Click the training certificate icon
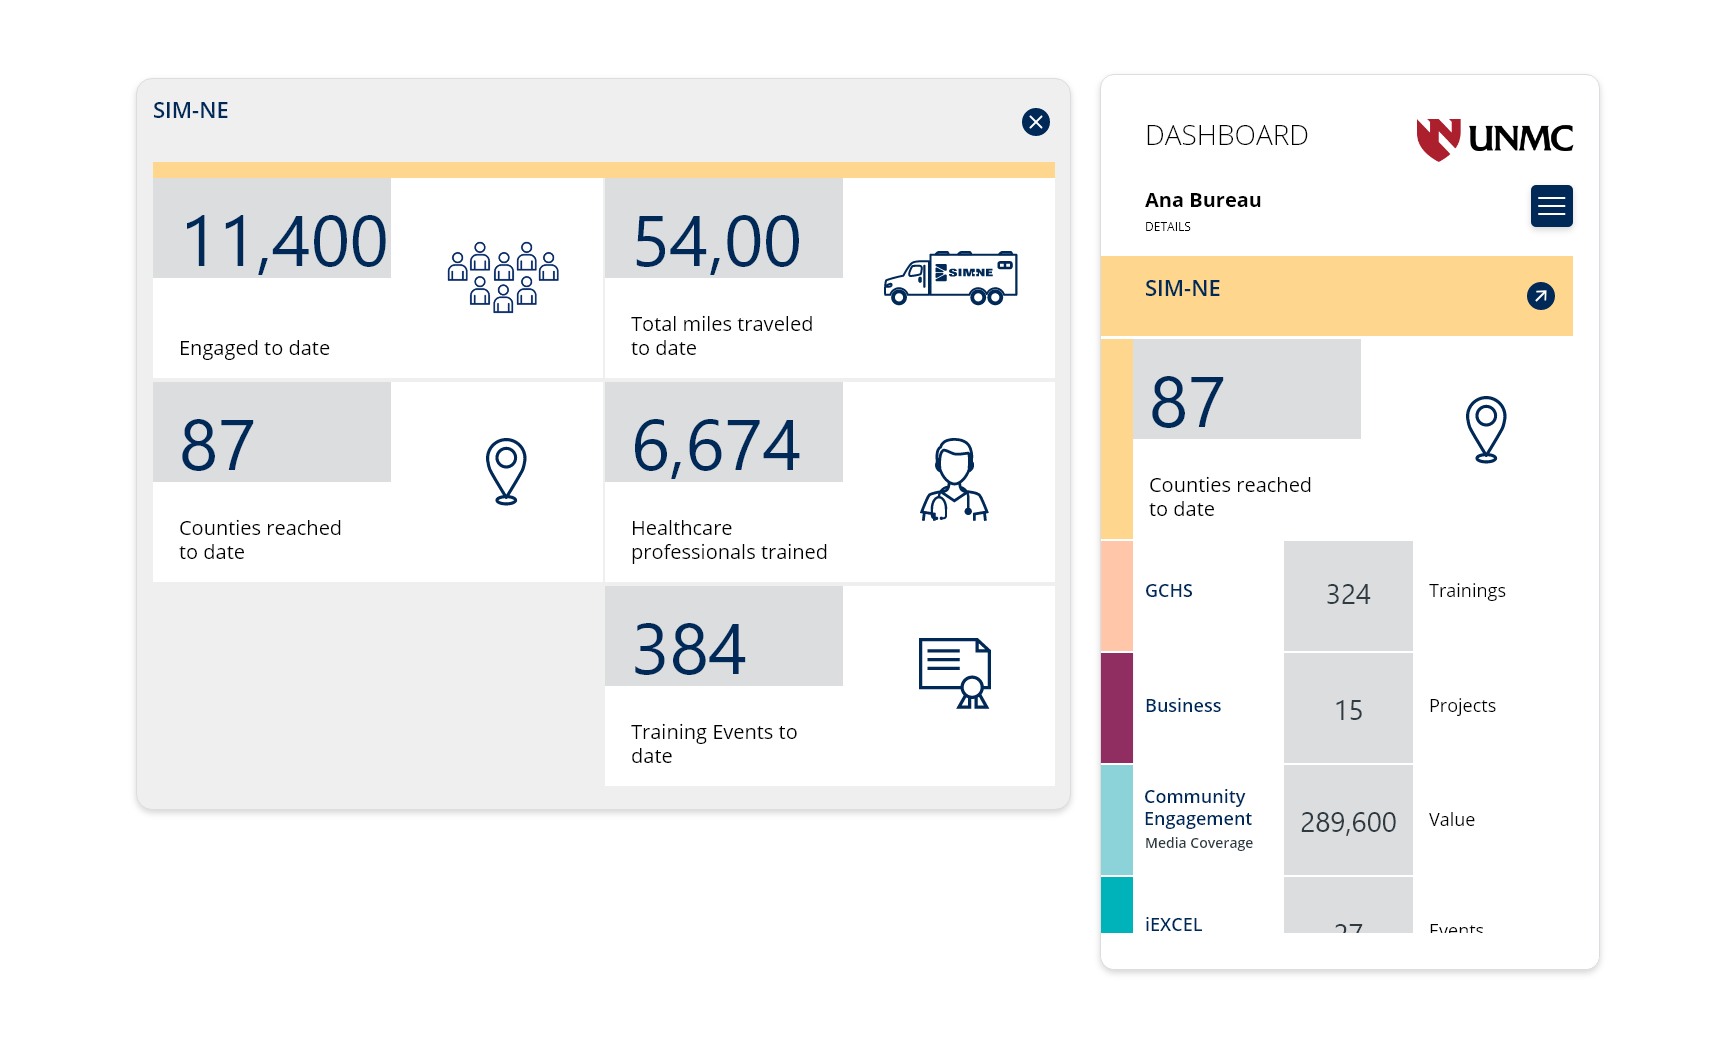The width and height of the screenshot is (1735, 1044). tap(955, 673)
